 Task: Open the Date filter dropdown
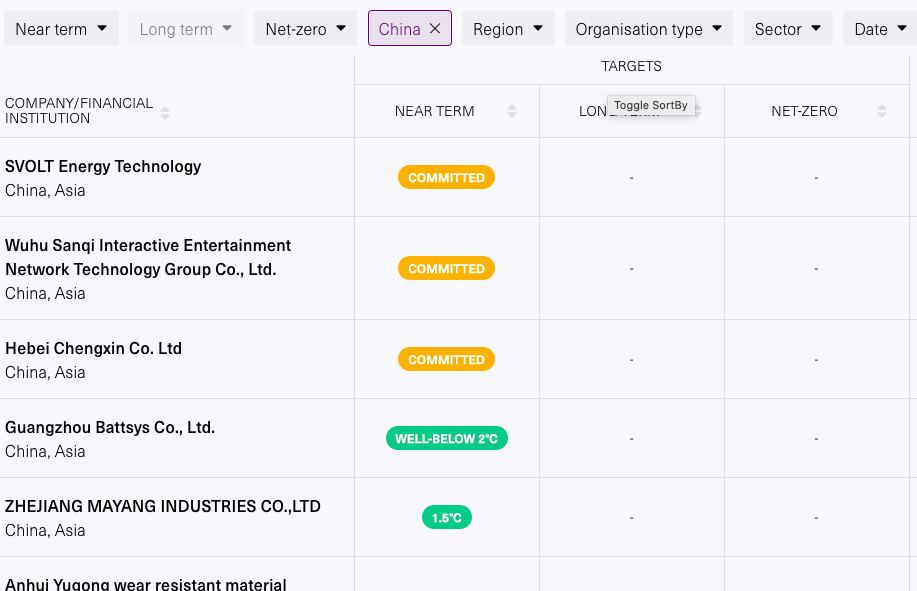(x=880, y=29)
